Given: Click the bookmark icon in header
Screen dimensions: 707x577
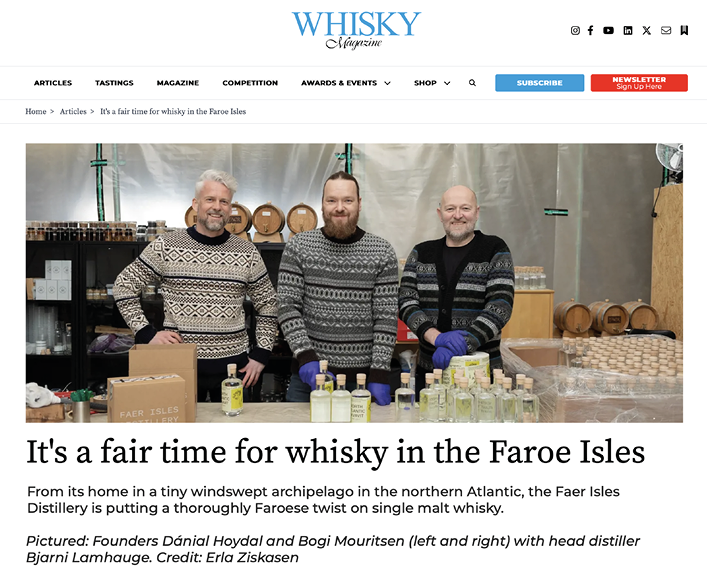Looking at the screenshot, I should pyautogui.click(x=684, y=30).
